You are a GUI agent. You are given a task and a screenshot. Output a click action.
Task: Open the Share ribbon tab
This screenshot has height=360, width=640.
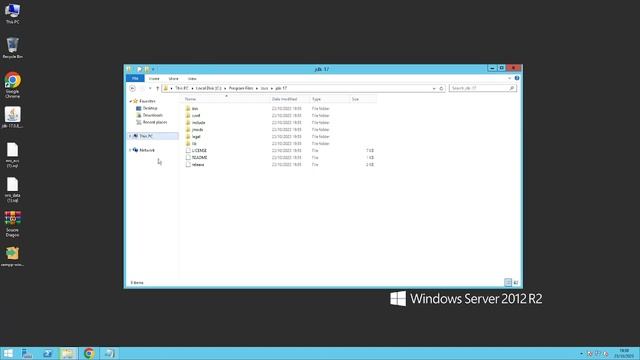coord(173,78)
